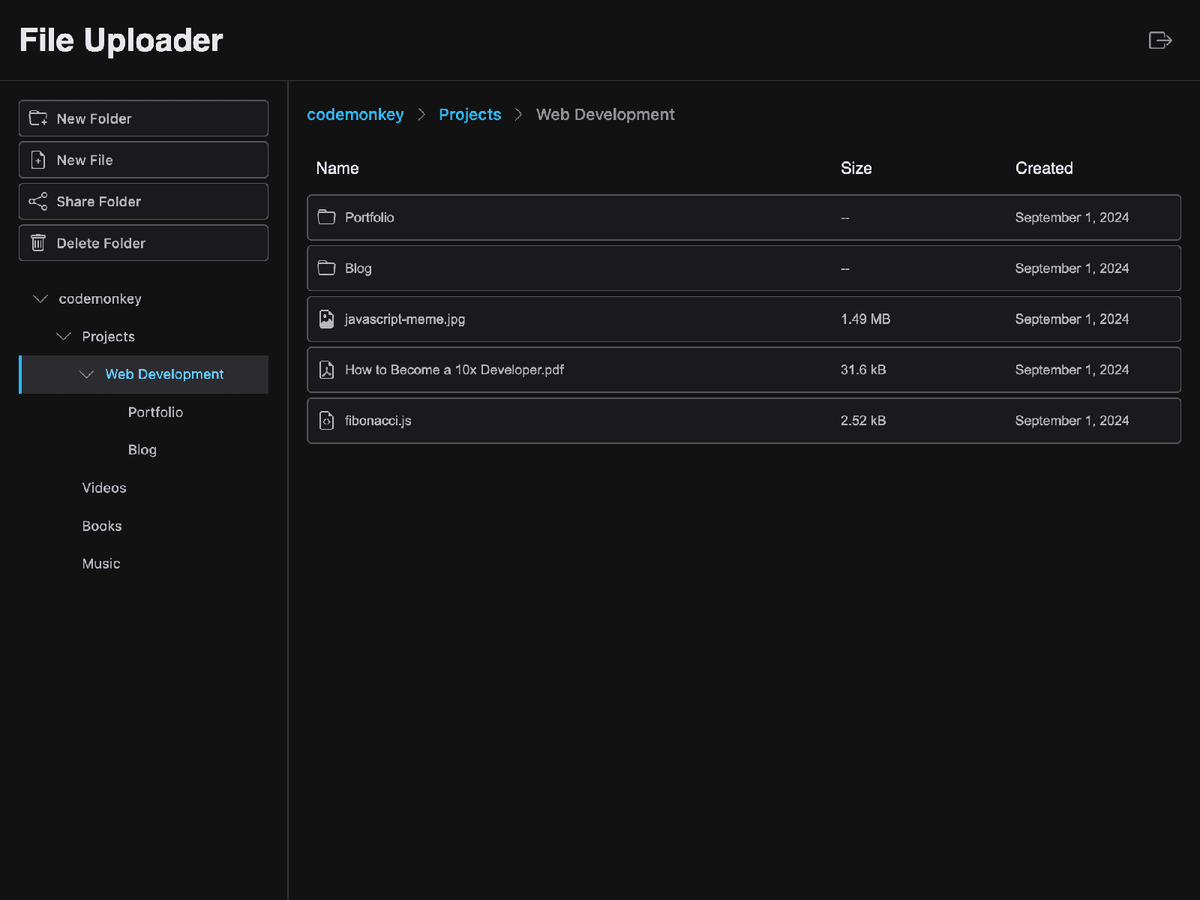
Task: Click the Name column header
Action: [337, 168]
